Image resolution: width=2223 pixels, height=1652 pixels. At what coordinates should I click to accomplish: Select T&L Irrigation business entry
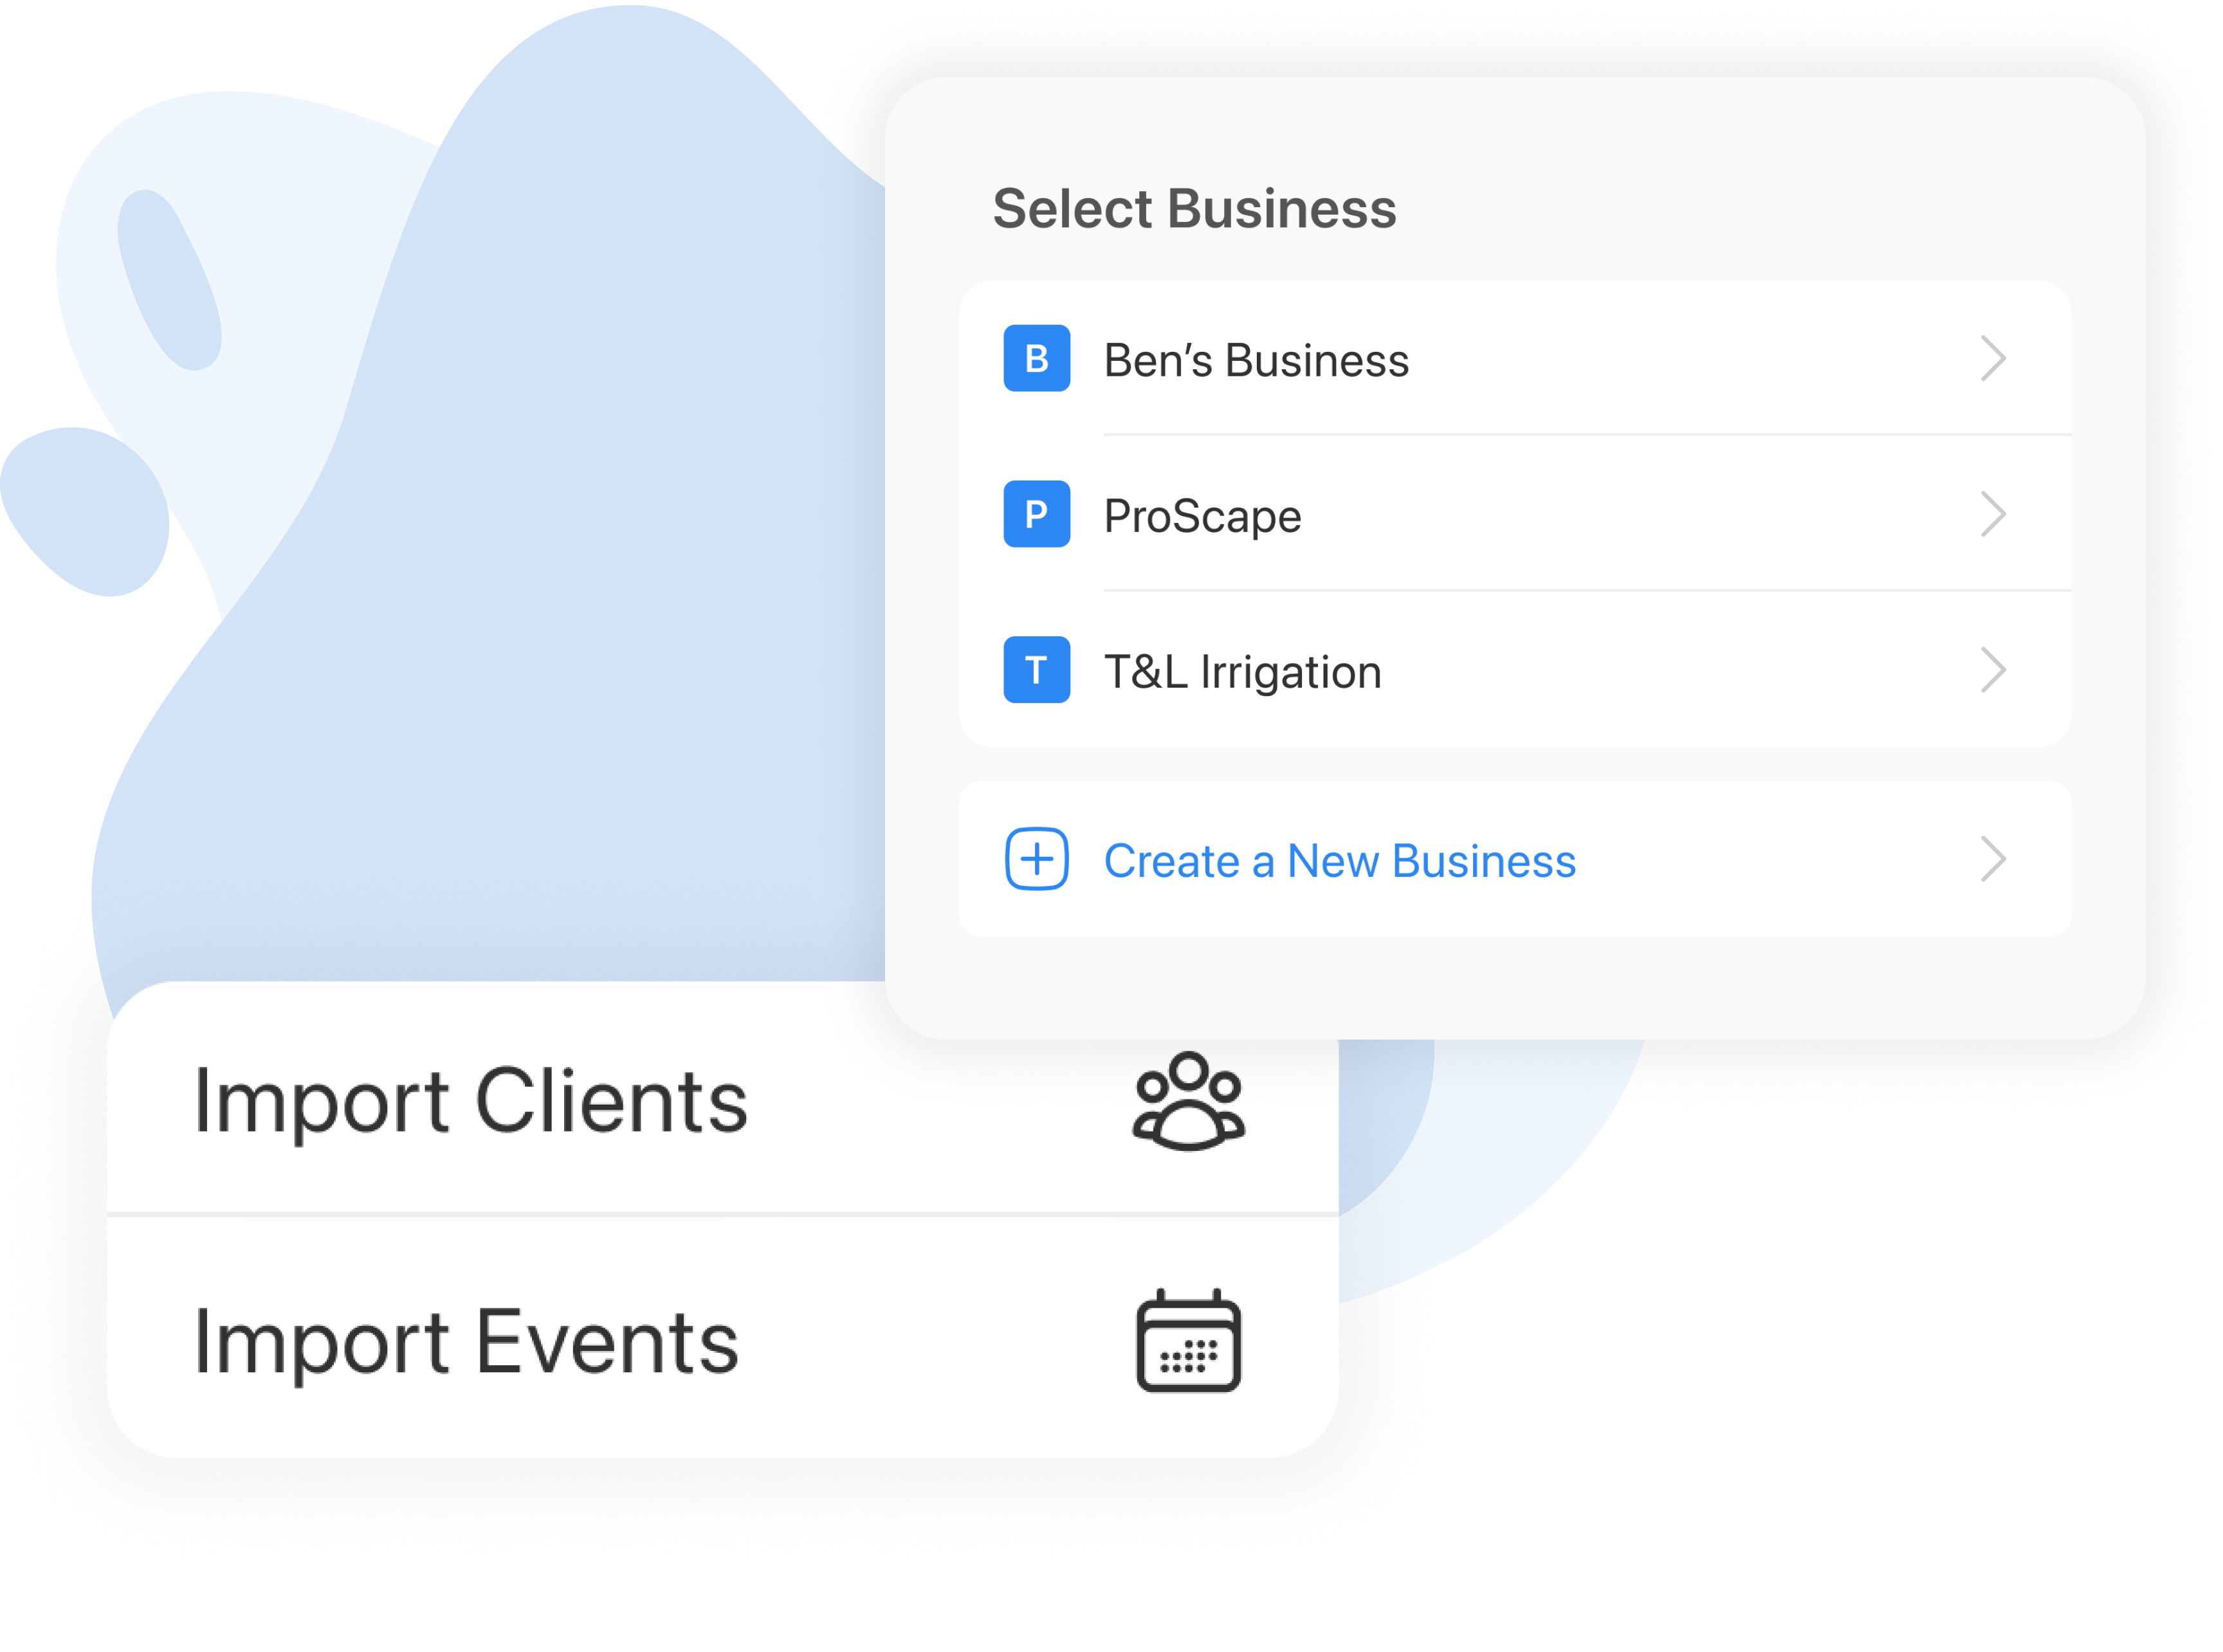pos(1242,671)
